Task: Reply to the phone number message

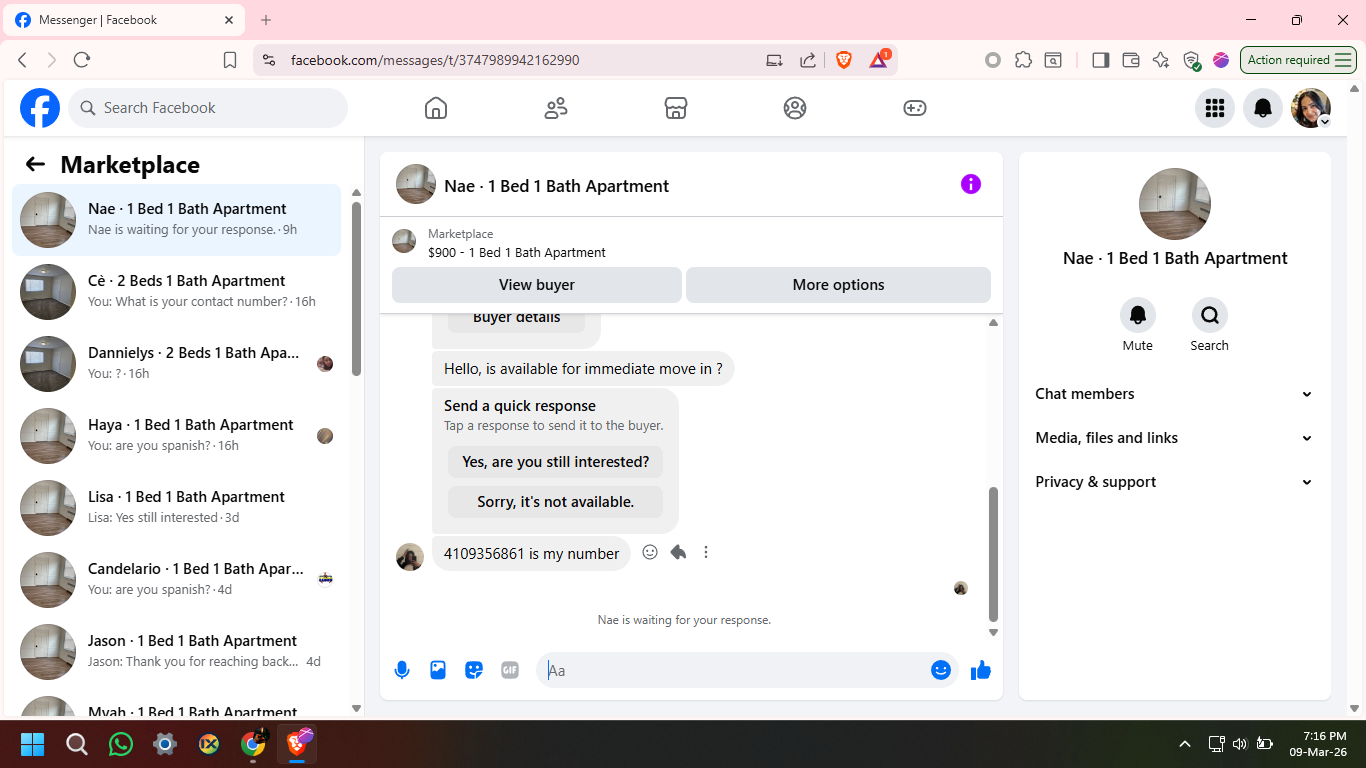Action: click(678, 552)
